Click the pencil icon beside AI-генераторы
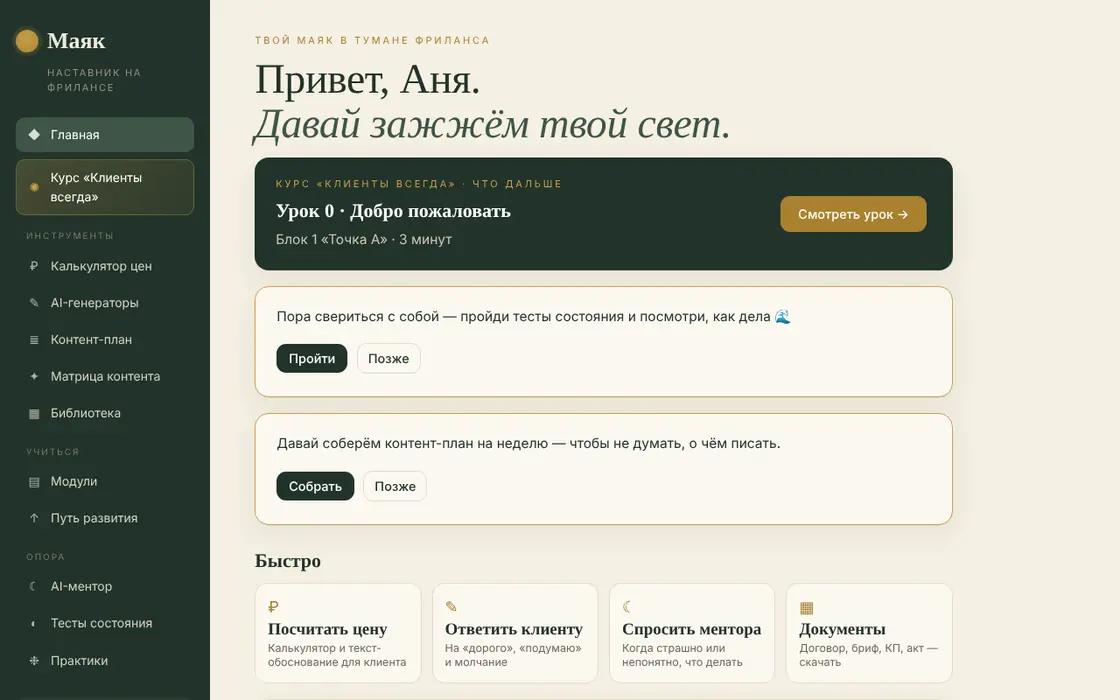This screenshot has height=700, width=1120. pos(34,303)
